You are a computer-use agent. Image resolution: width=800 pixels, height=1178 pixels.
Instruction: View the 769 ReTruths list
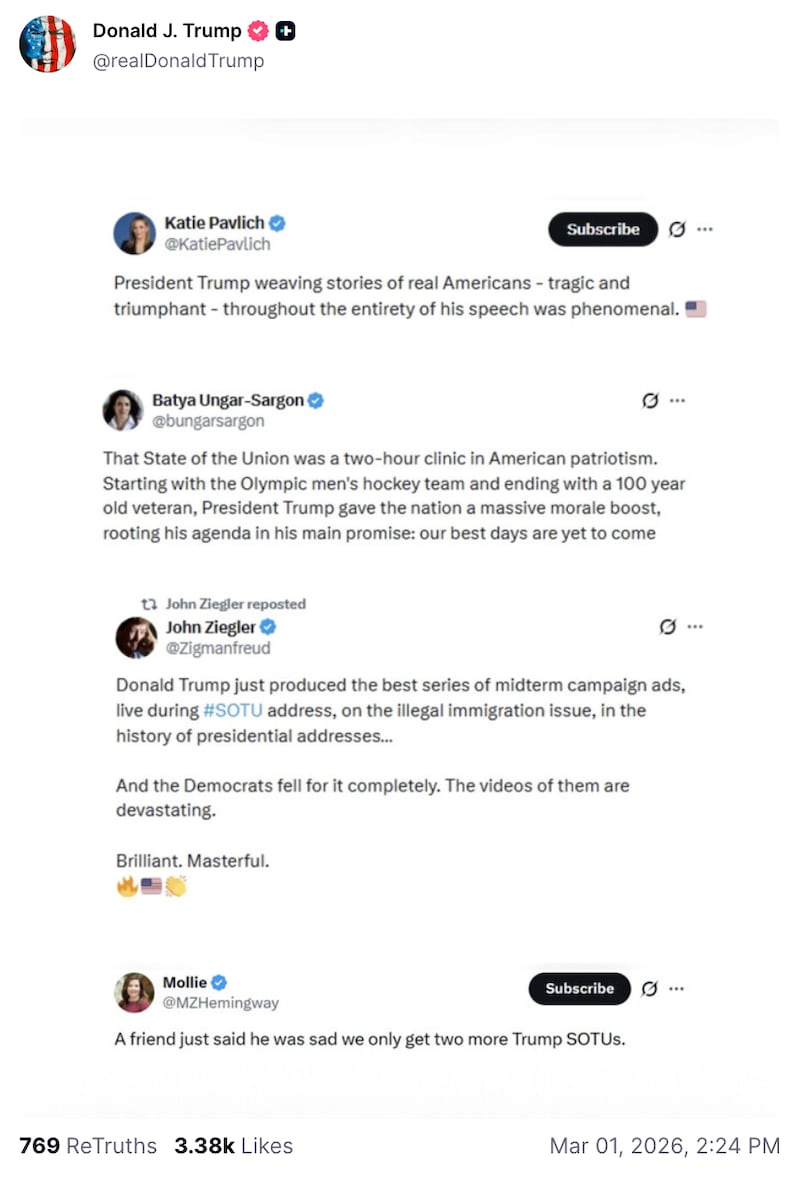[88, 1145]
